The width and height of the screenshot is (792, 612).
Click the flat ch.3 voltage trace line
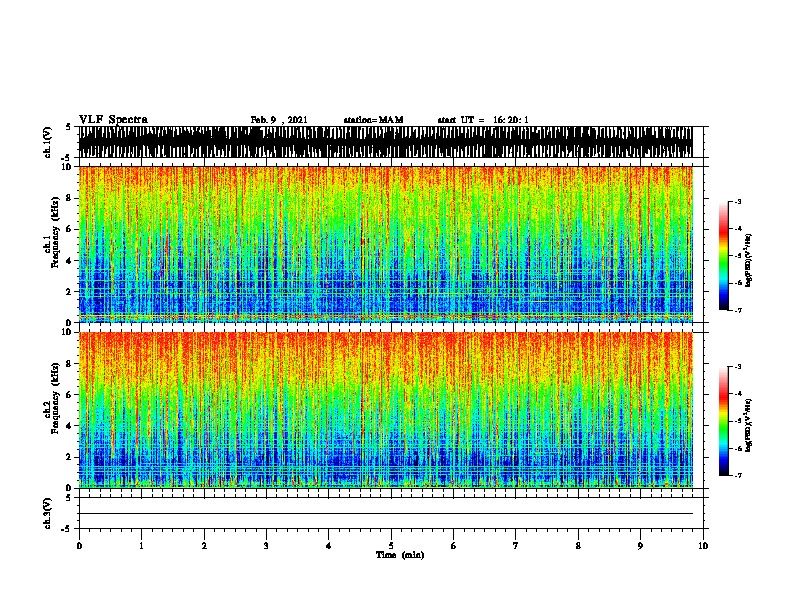coord(386,514)
